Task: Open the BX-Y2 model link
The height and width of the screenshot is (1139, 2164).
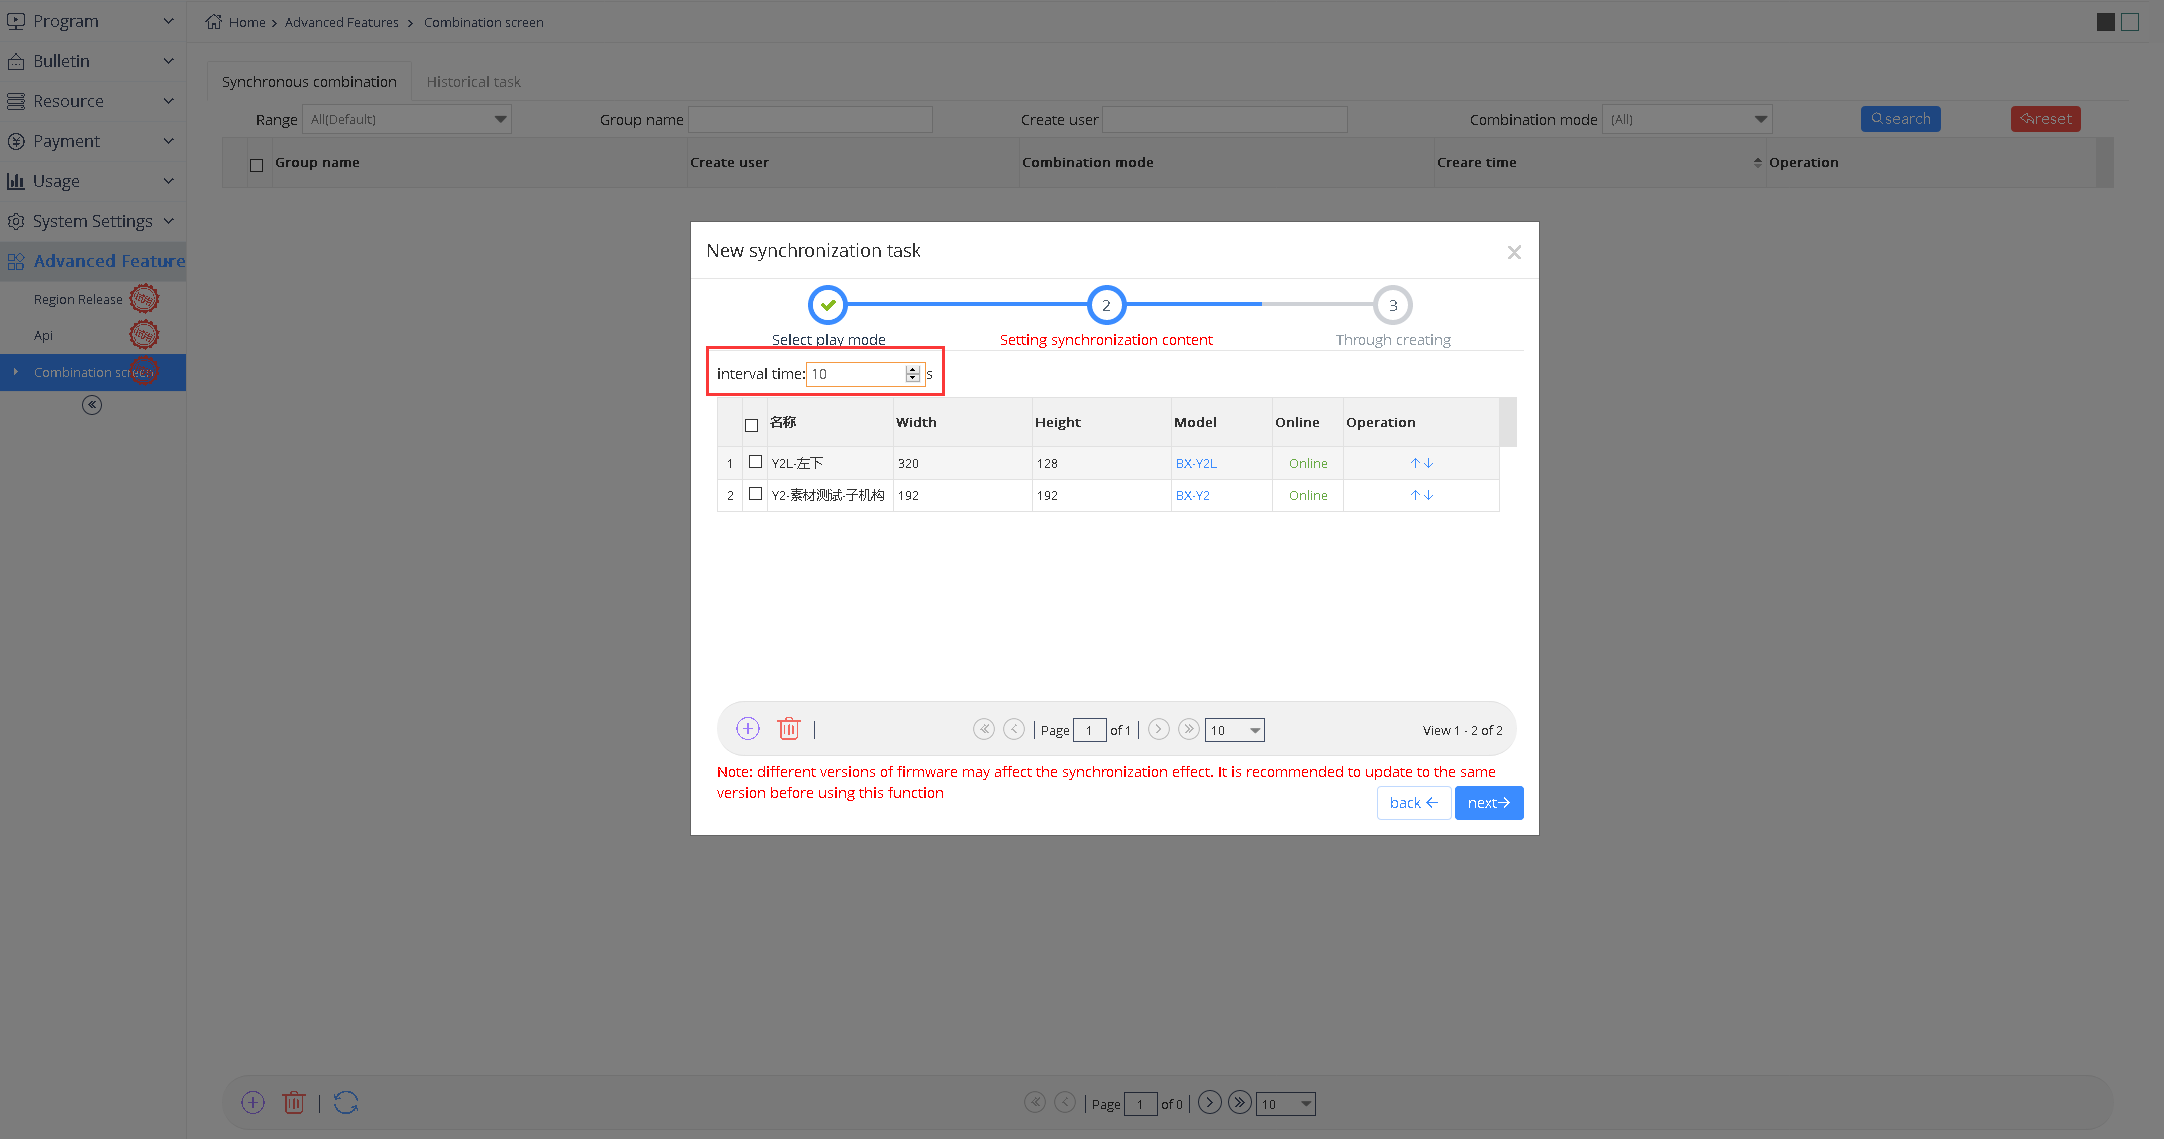Action: [x=1193, y=495]
